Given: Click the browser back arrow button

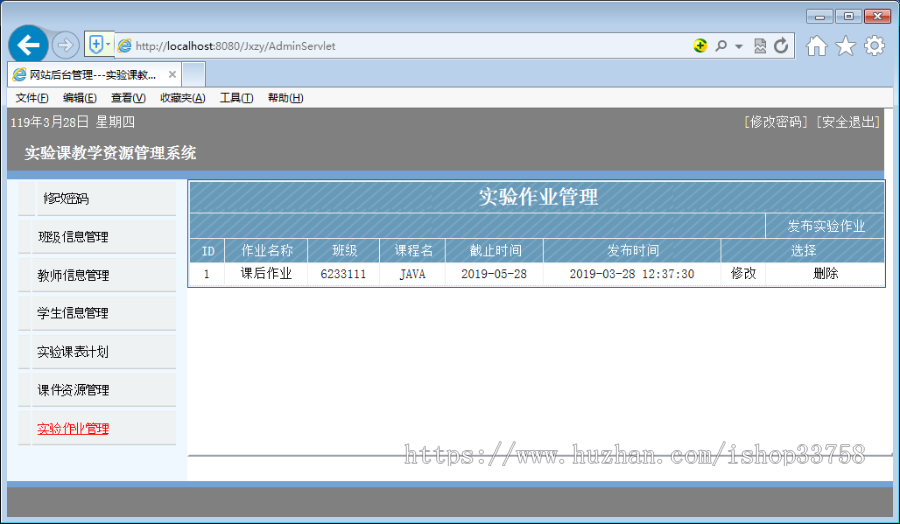Looking at the screenshot, I should [x=28, y=45].
